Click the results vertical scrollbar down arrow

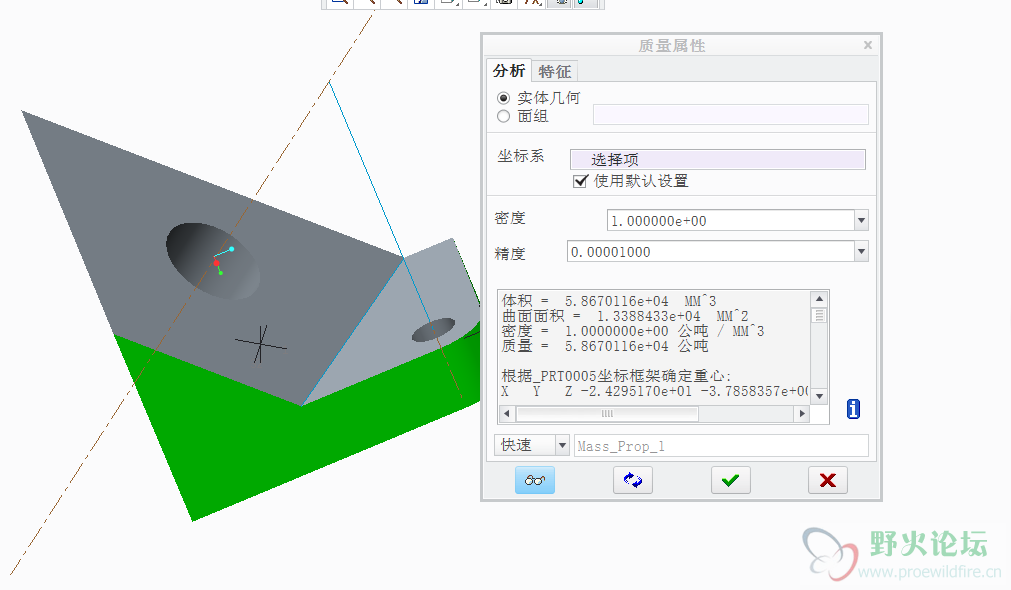[x=819, y=396]
